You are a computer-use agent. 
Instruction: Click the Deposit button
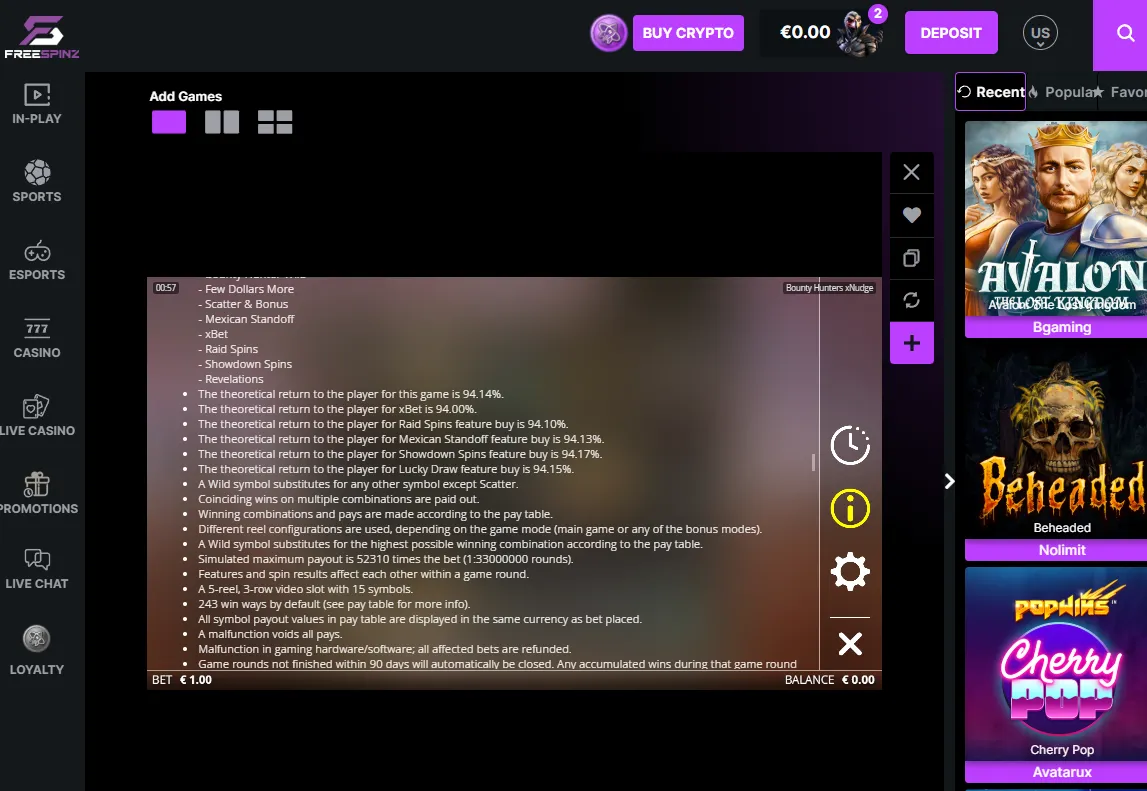pyautogui.click(x=951, y=33)
